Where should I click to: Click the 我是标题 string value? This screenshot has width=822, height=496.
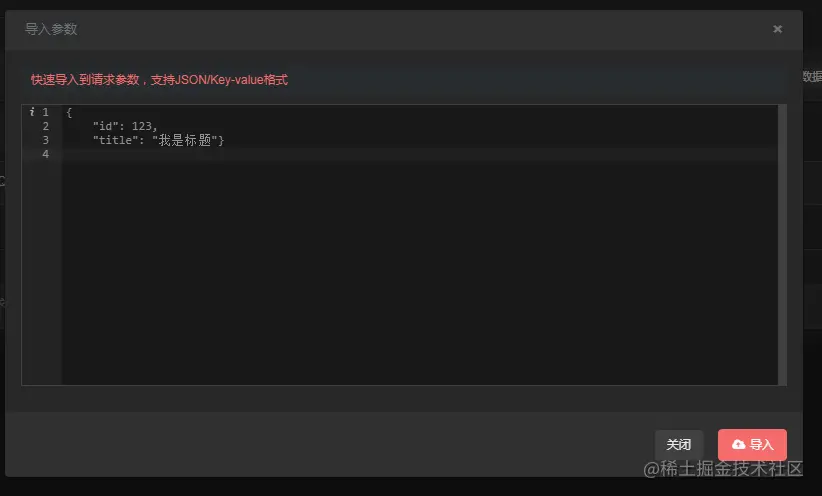185,140
